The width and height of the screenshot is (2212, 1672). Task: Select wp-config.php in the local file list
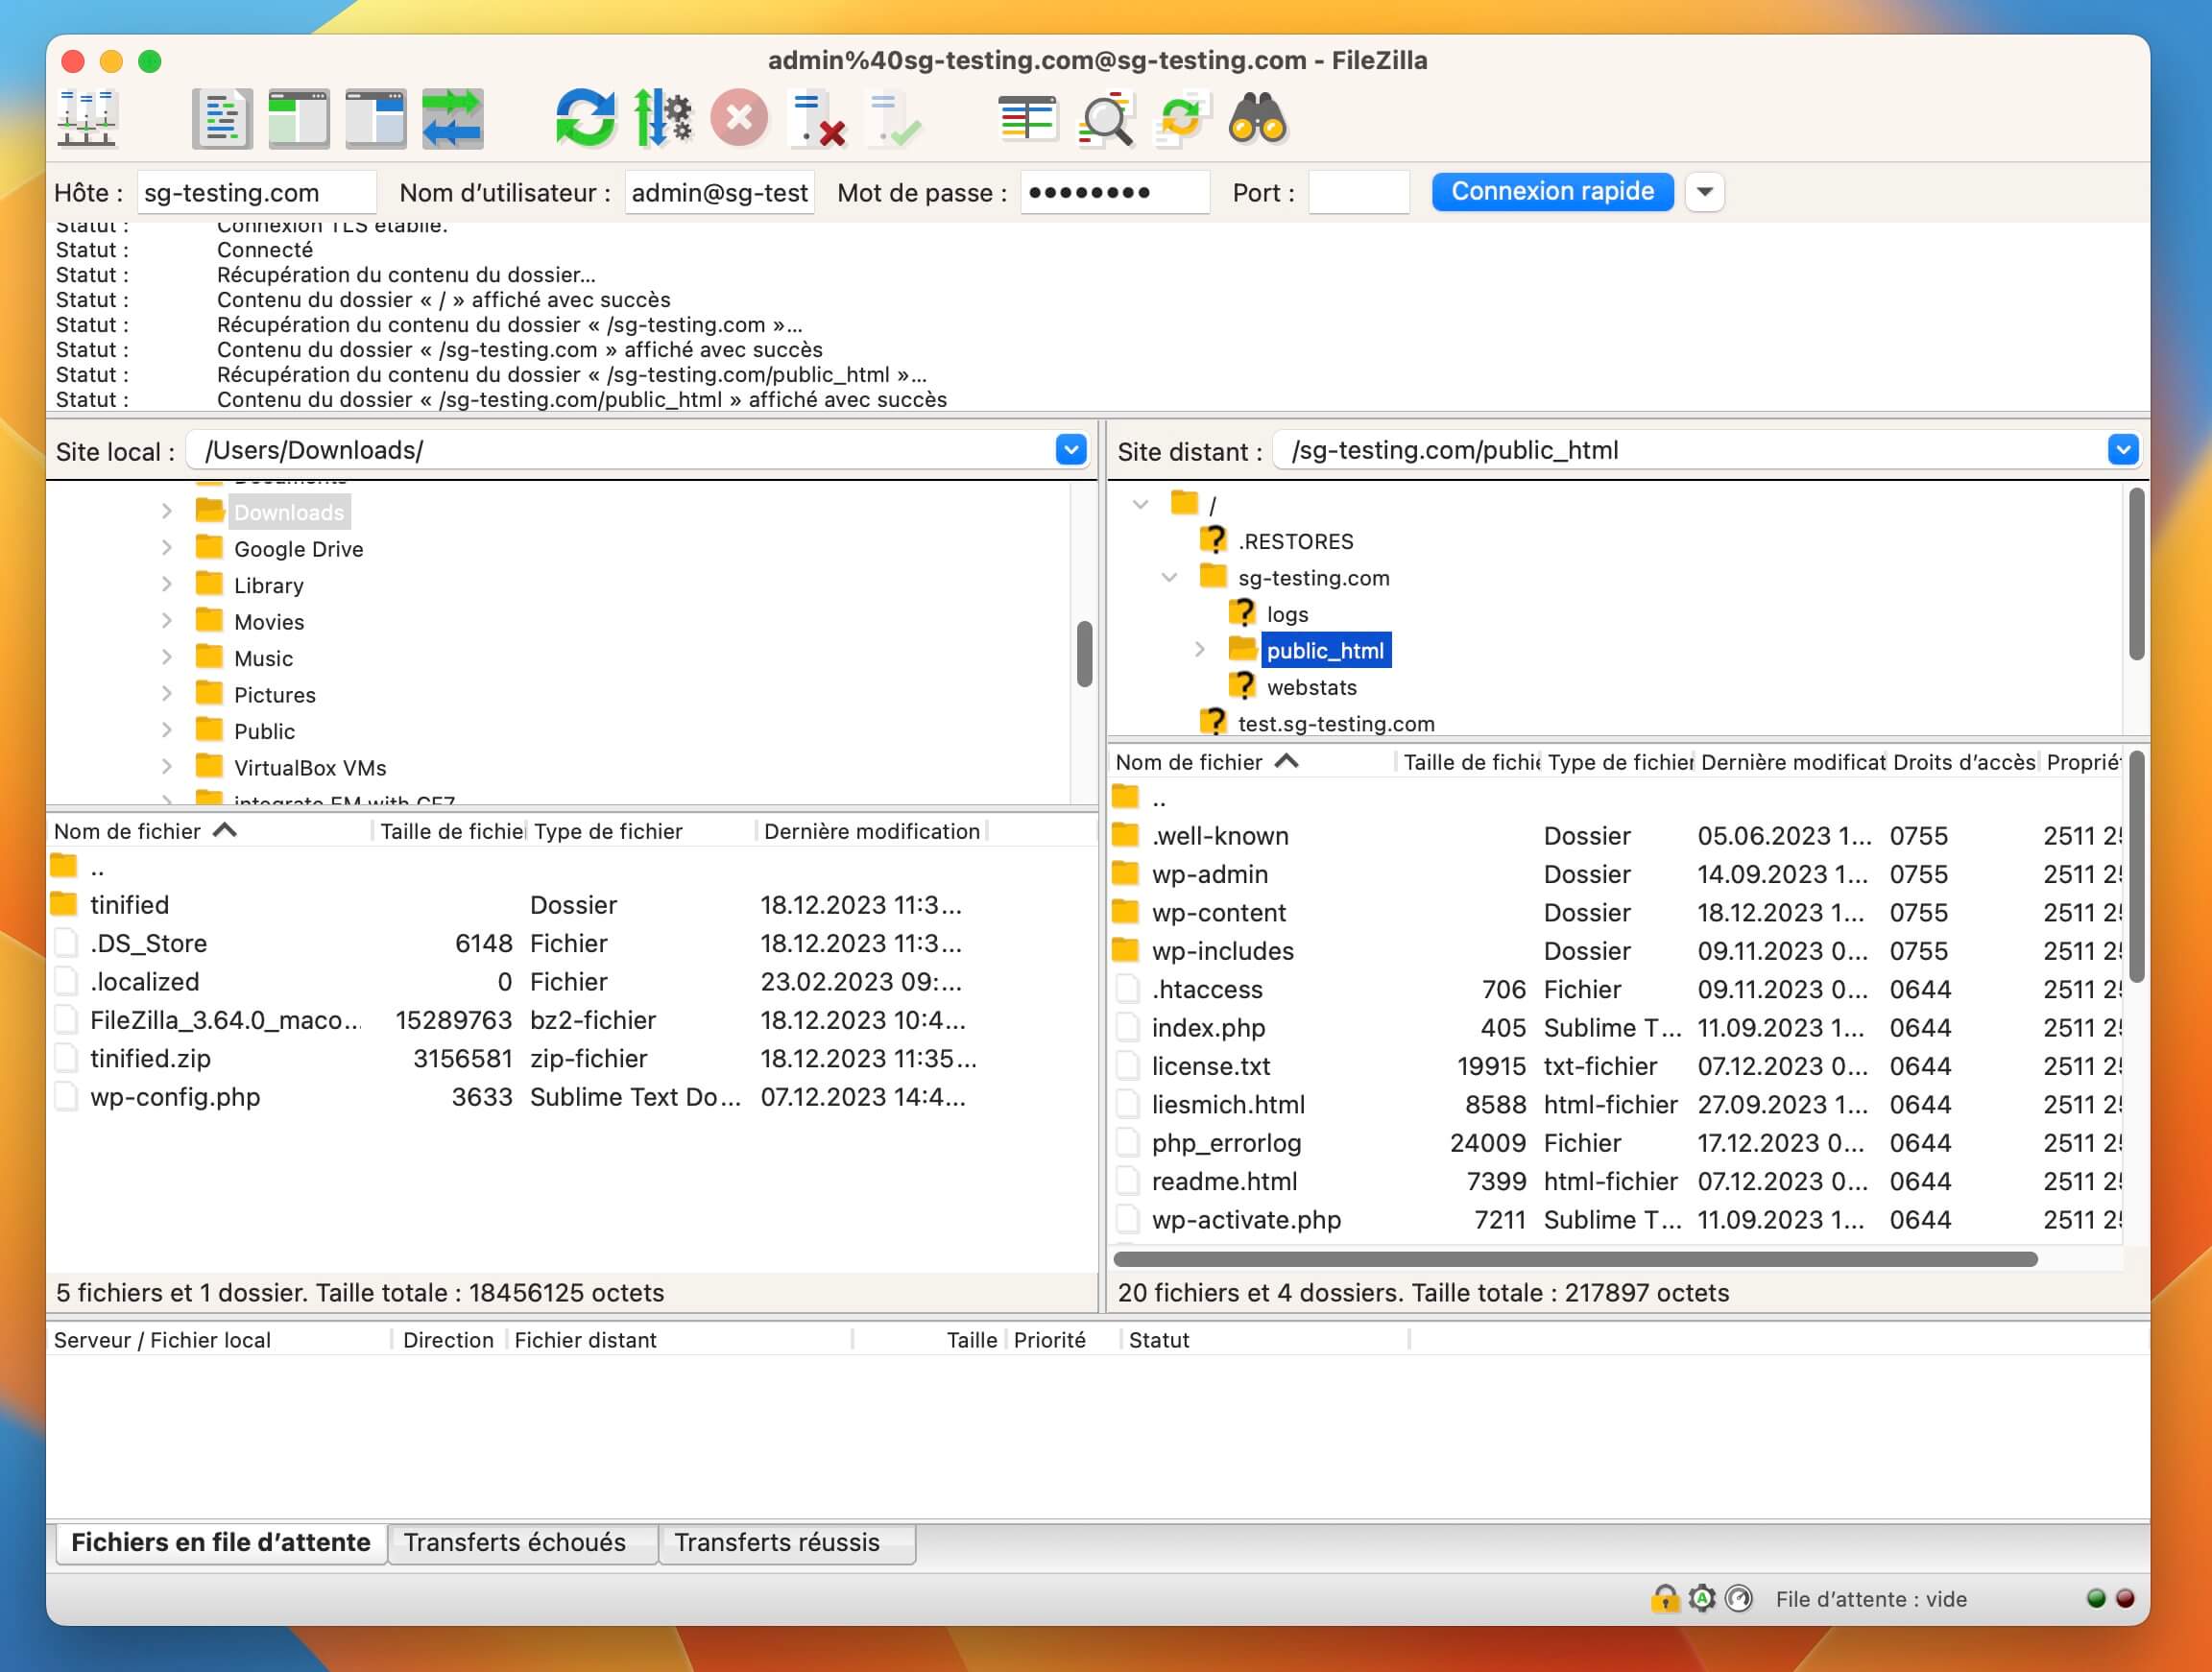click(x=572, y=1097)
